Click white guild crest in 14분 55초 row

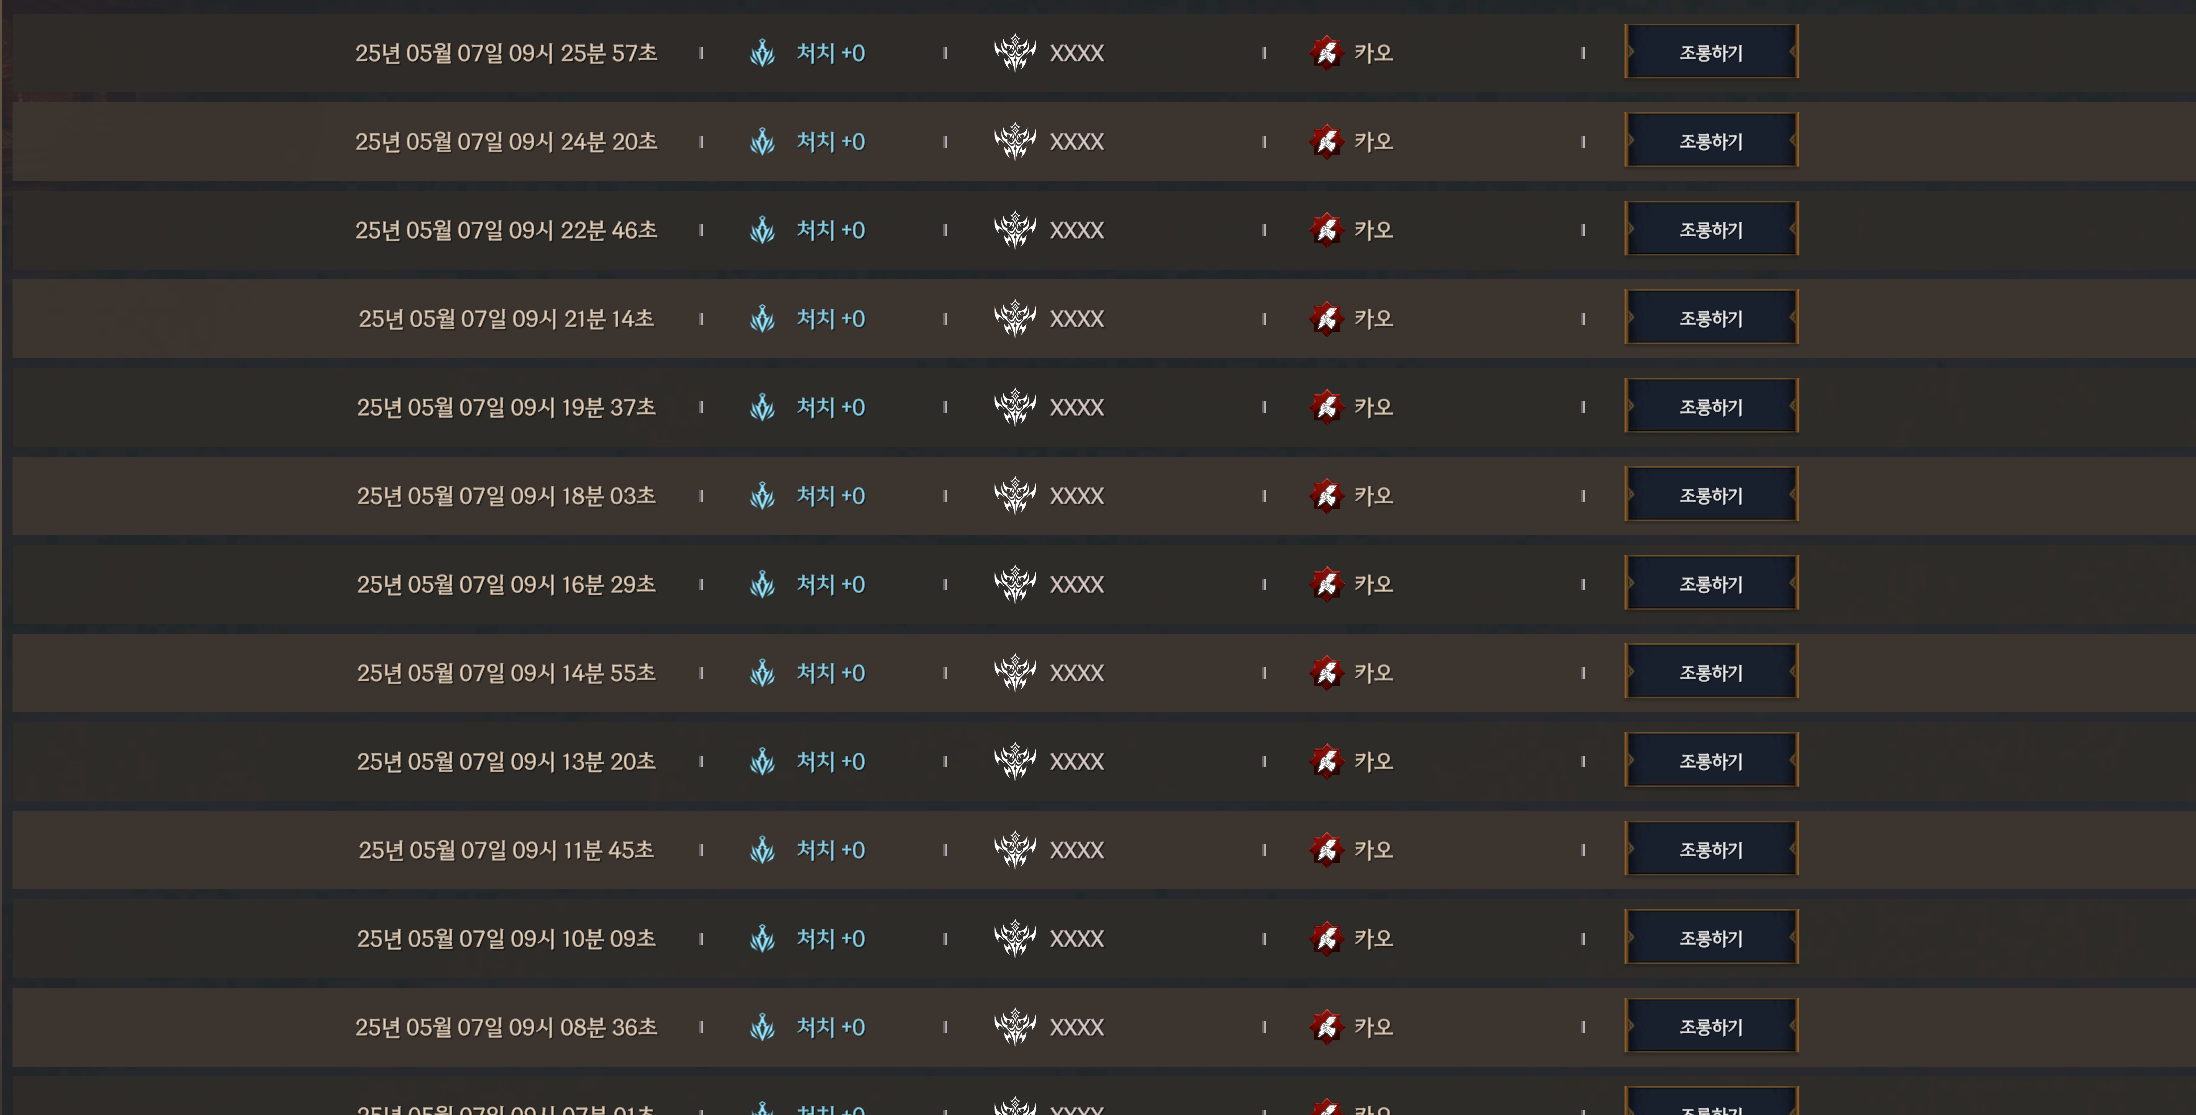tap(1015, 672)
